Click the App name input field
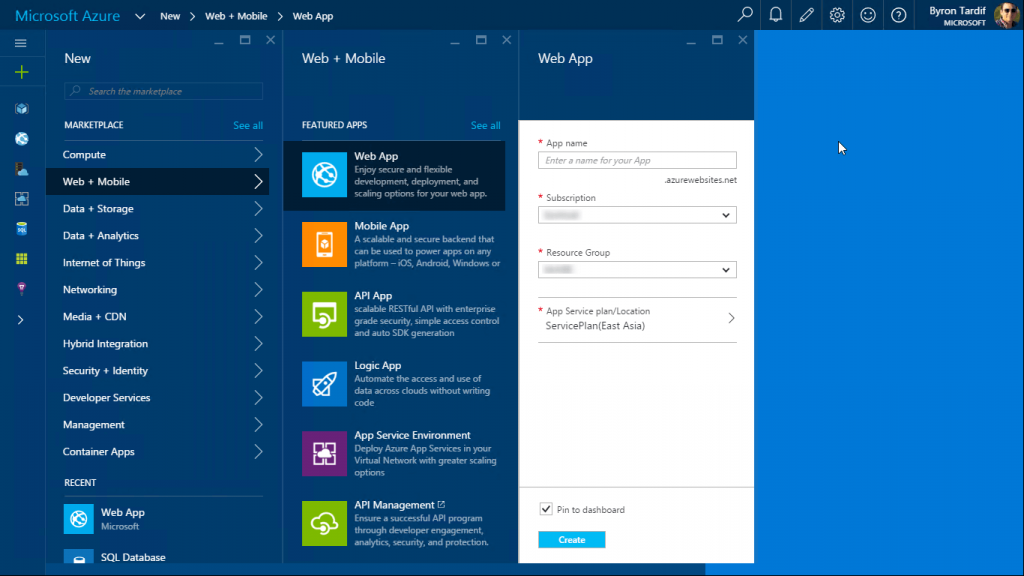 tap(637, 160)
